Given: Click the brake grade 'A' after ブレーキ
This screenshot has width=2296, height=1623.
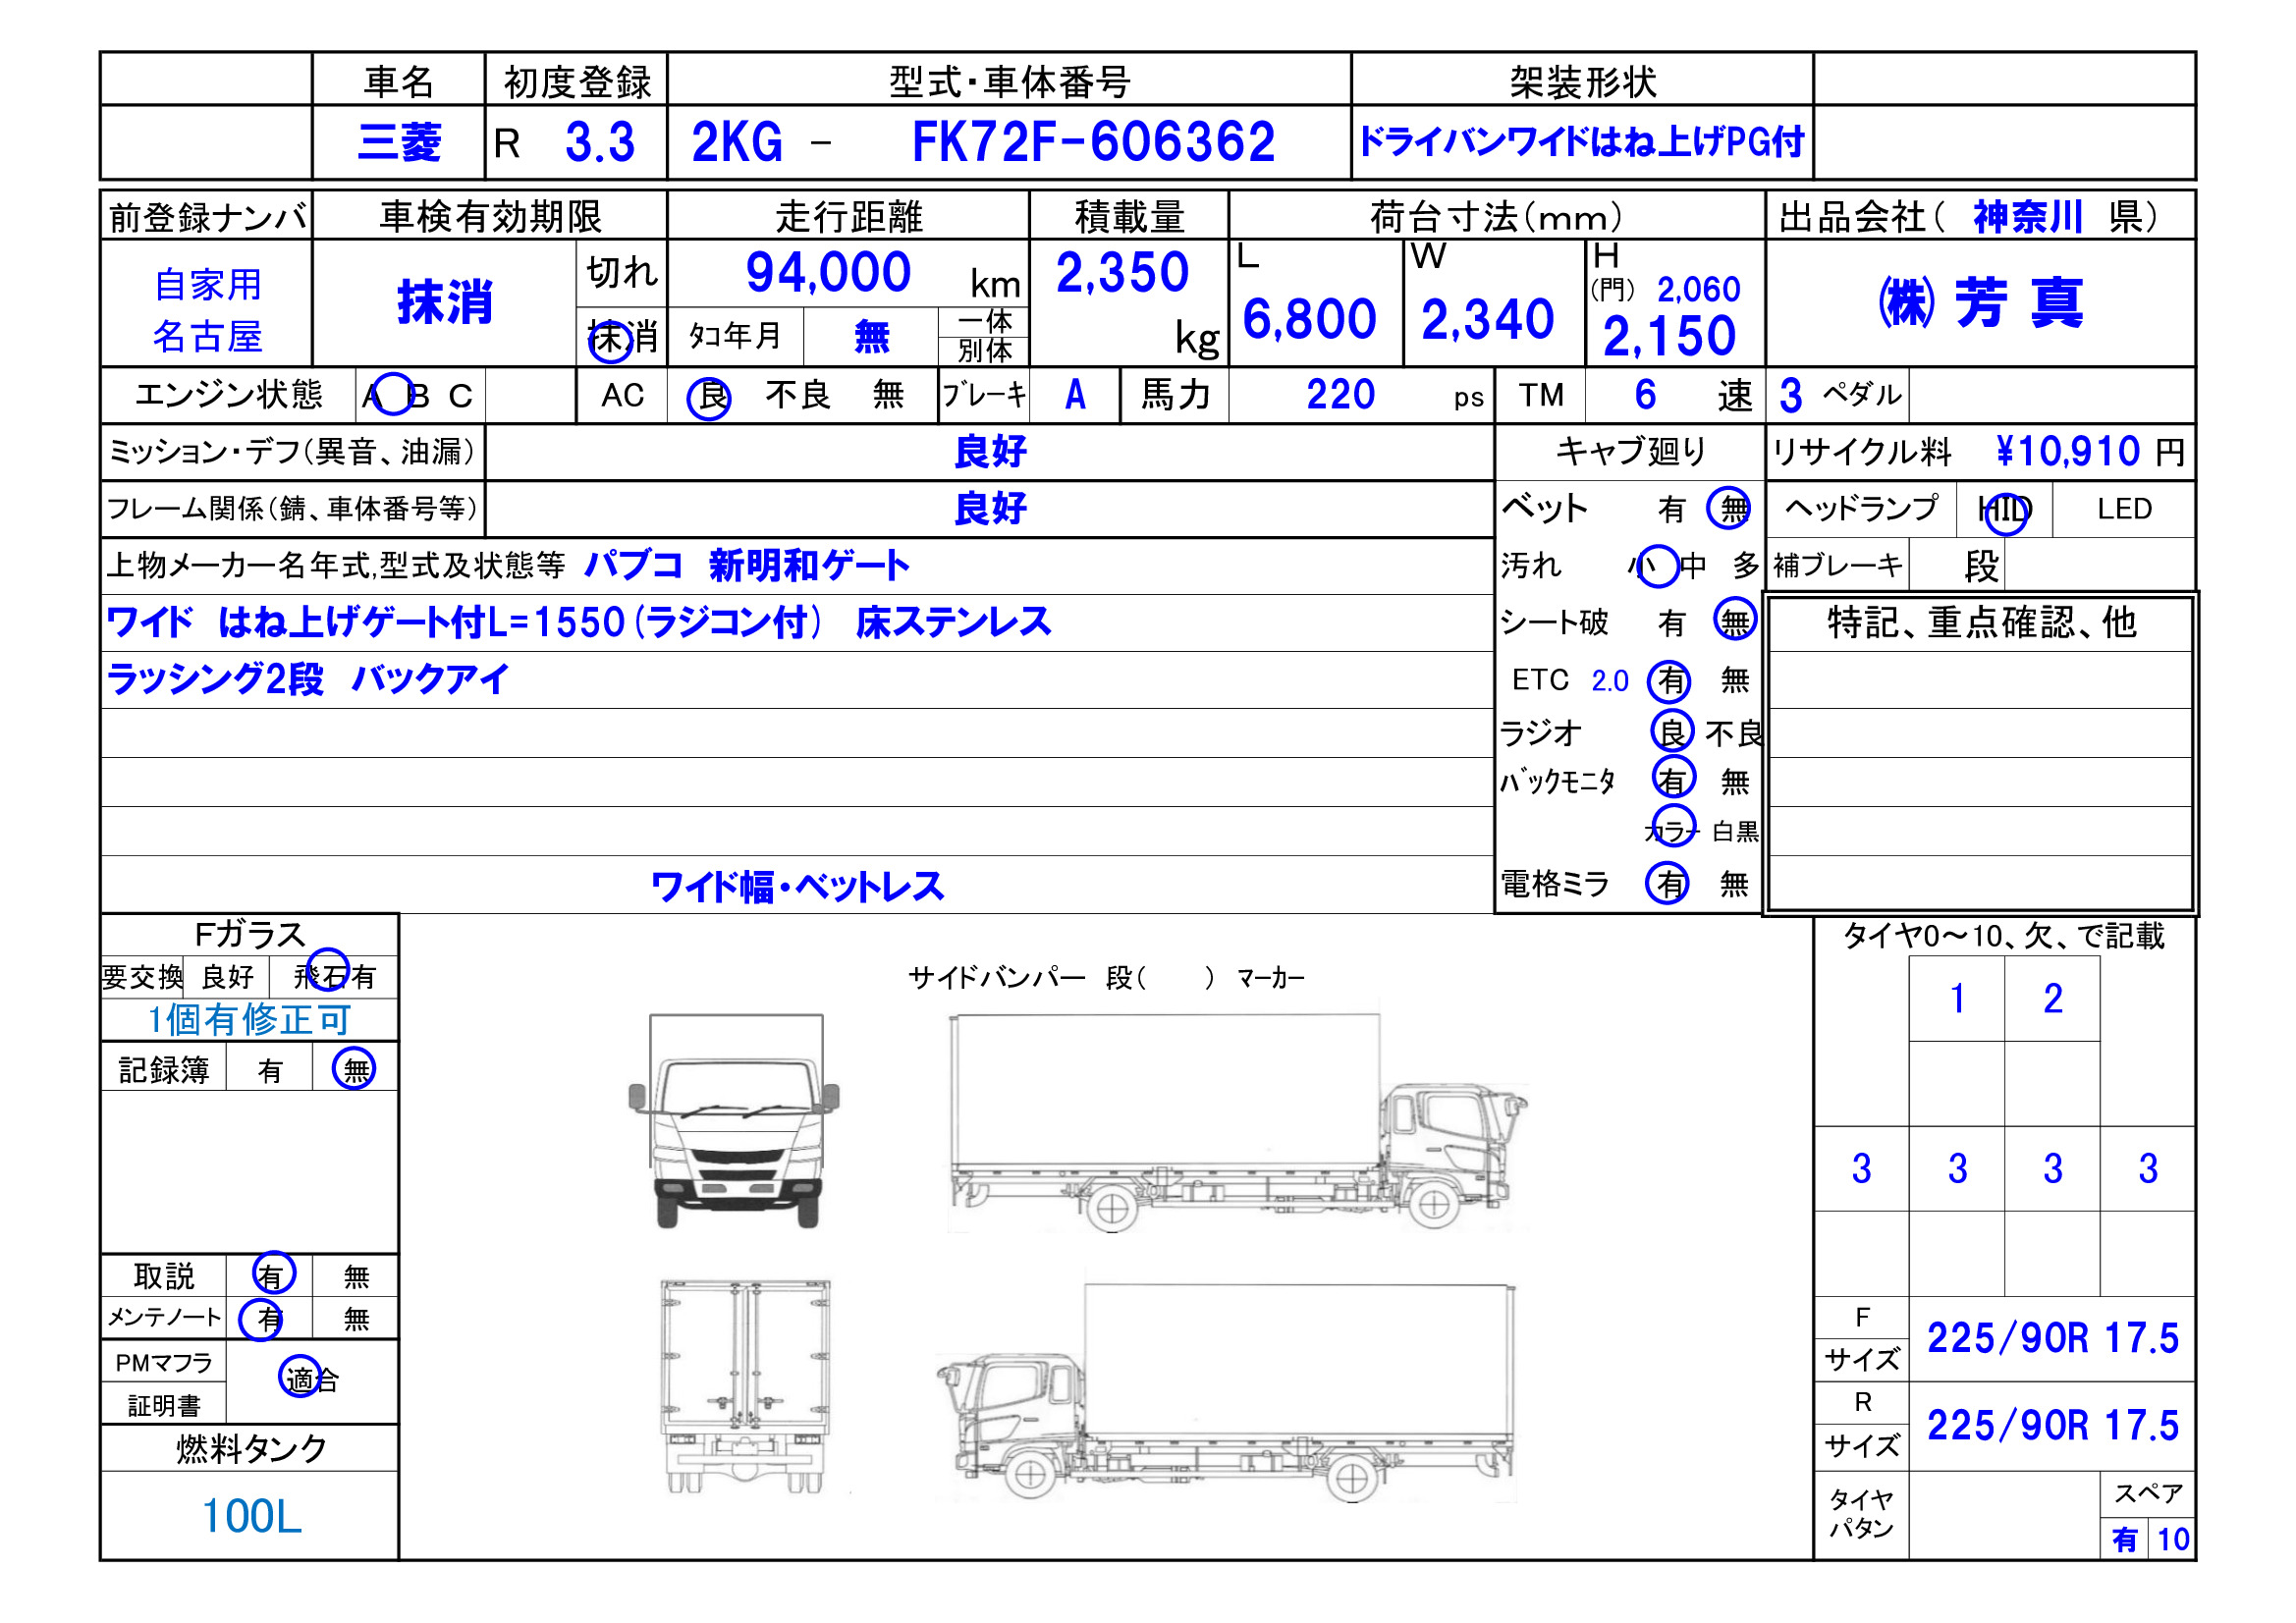Looking at the screenshot, I should click(1075, 395).
